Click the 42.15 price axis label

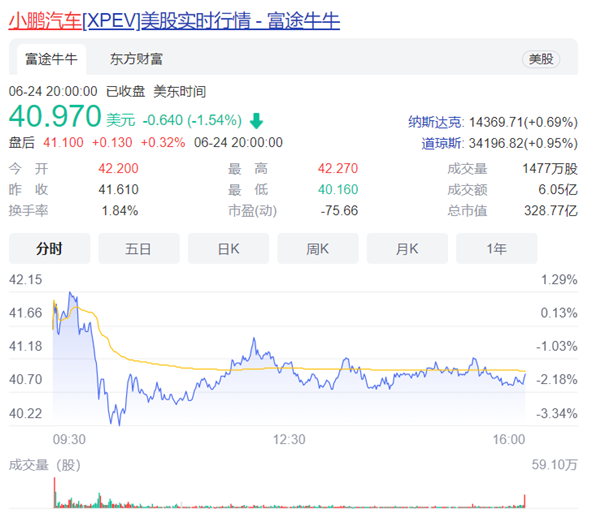click(x=25, y=279)
